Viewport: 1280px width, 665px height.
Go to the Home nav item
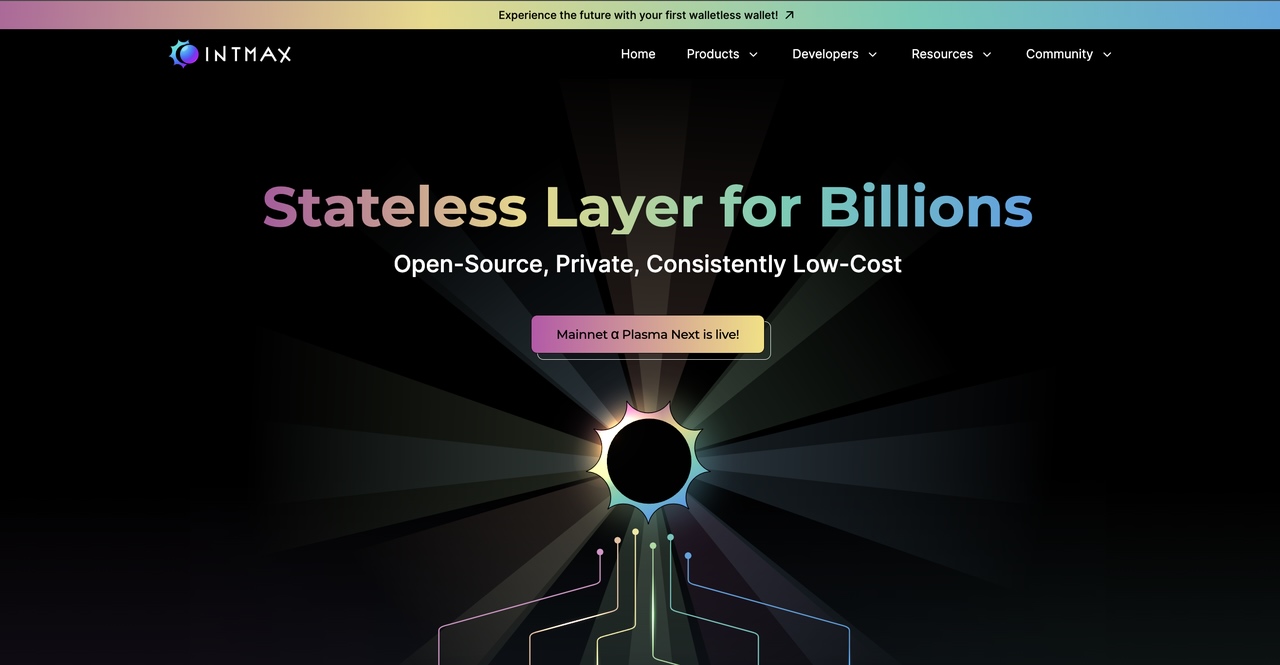click(638, 54)
